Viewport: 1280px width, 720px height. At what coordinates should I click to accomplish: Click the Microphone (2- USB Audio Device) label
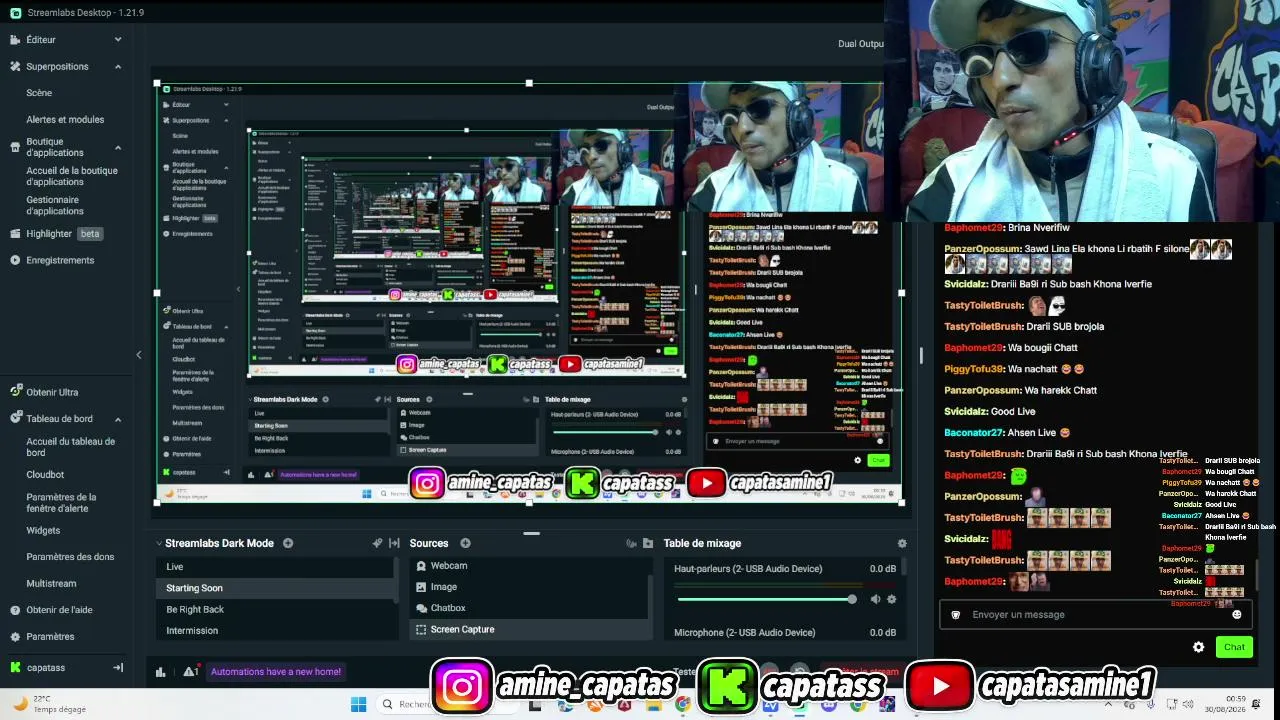744,633
